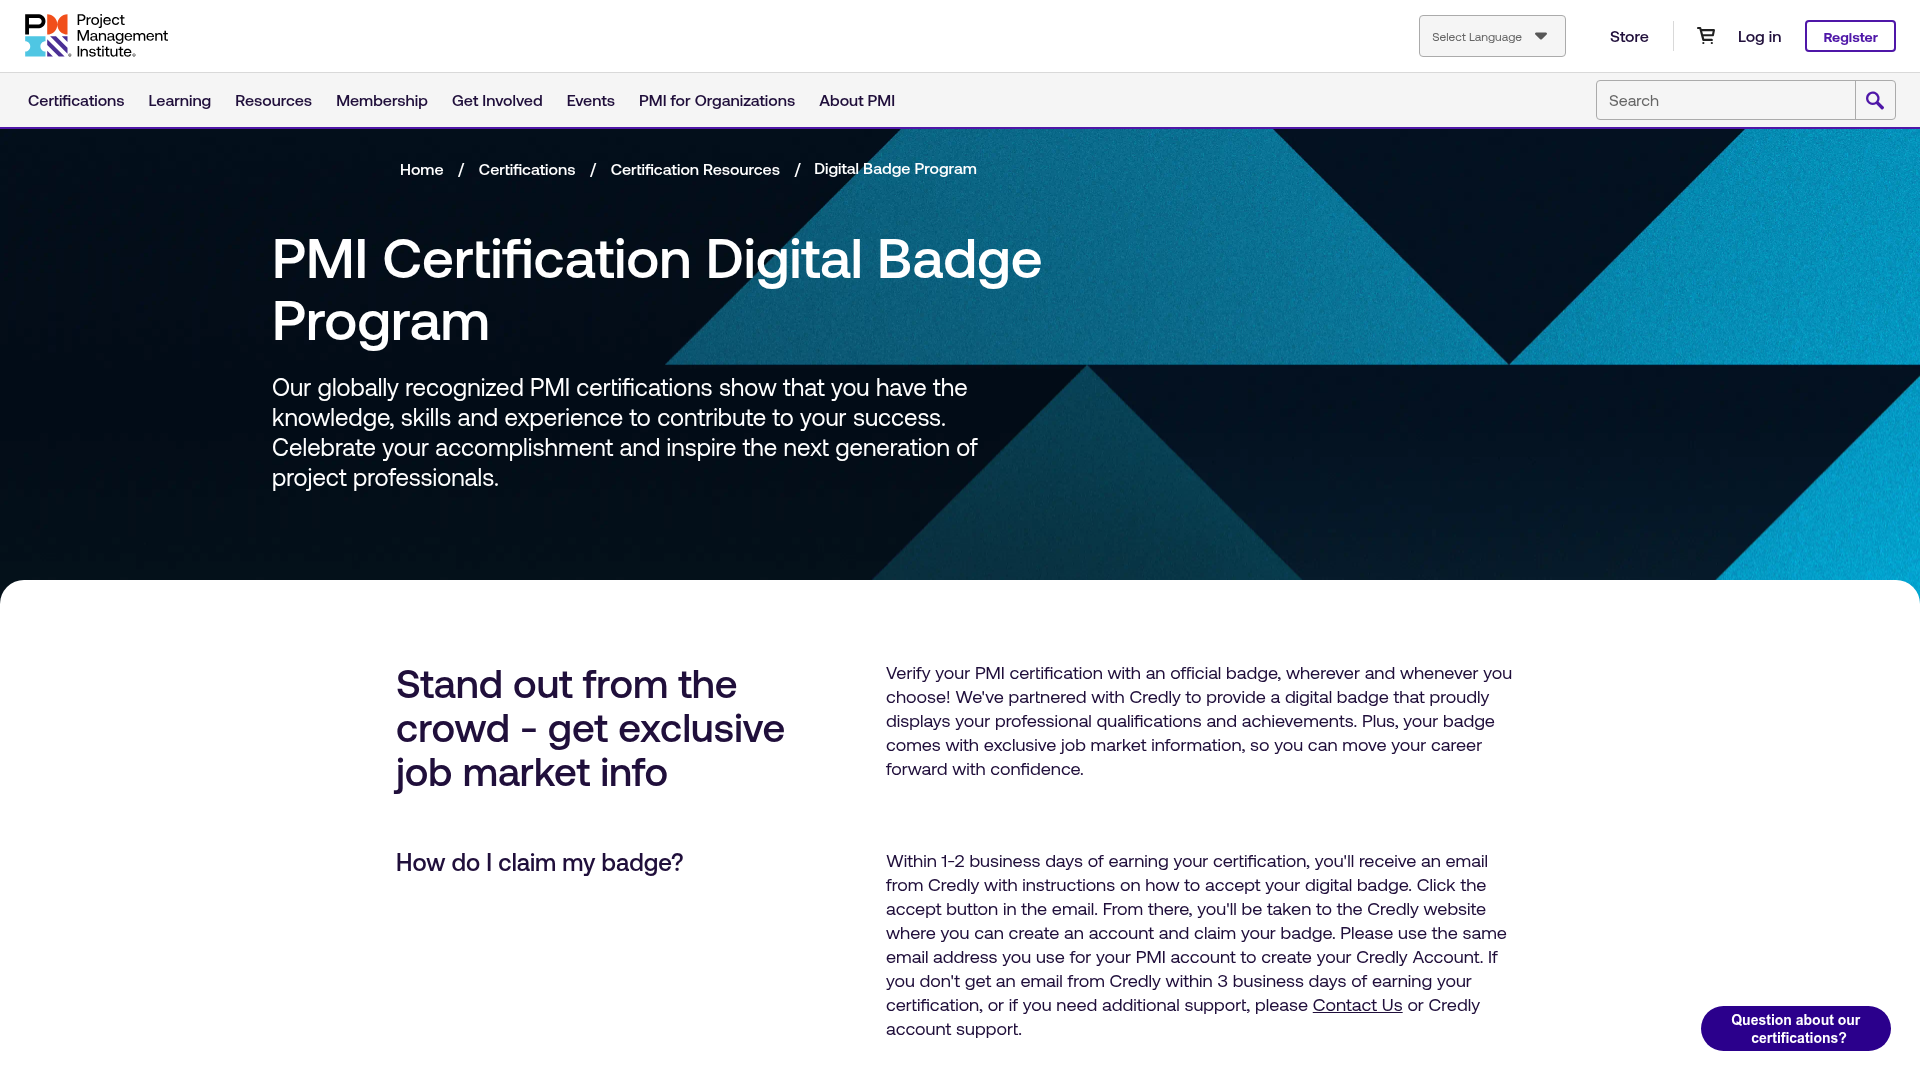Open the Resources nav menu

273,100
